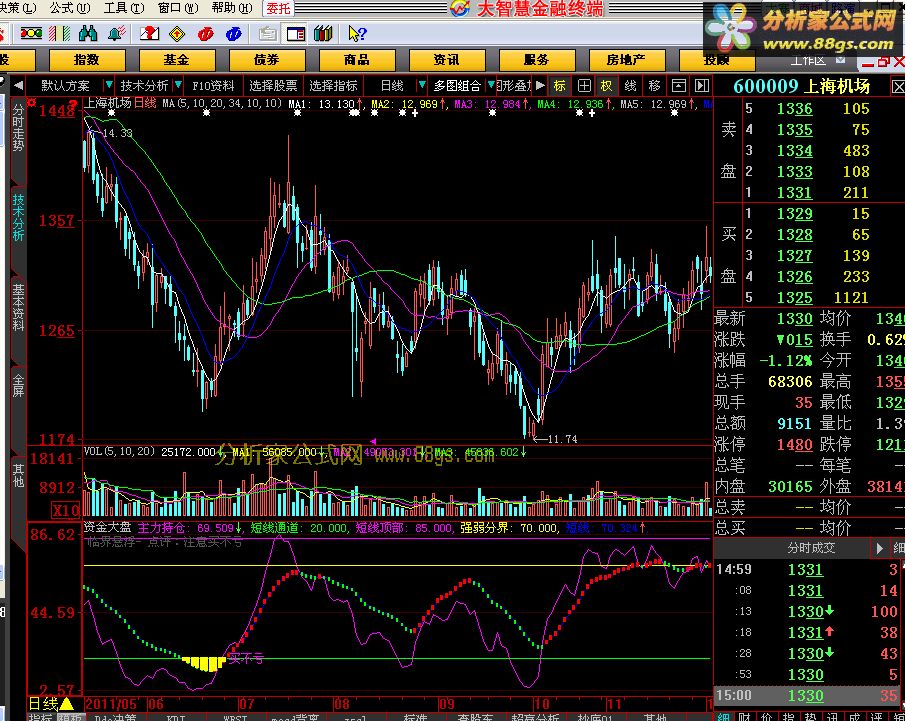
Task: Click the left arrow beside 默认方案
Action: [18, 85]
